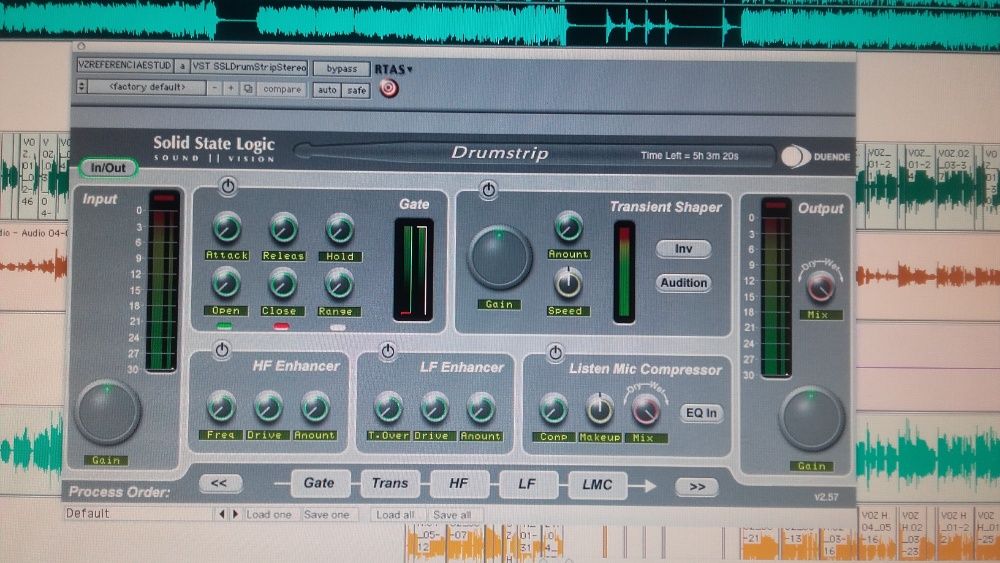Toggle the Transient Shaper power button

pyautogui.click(x=489, y=189)
